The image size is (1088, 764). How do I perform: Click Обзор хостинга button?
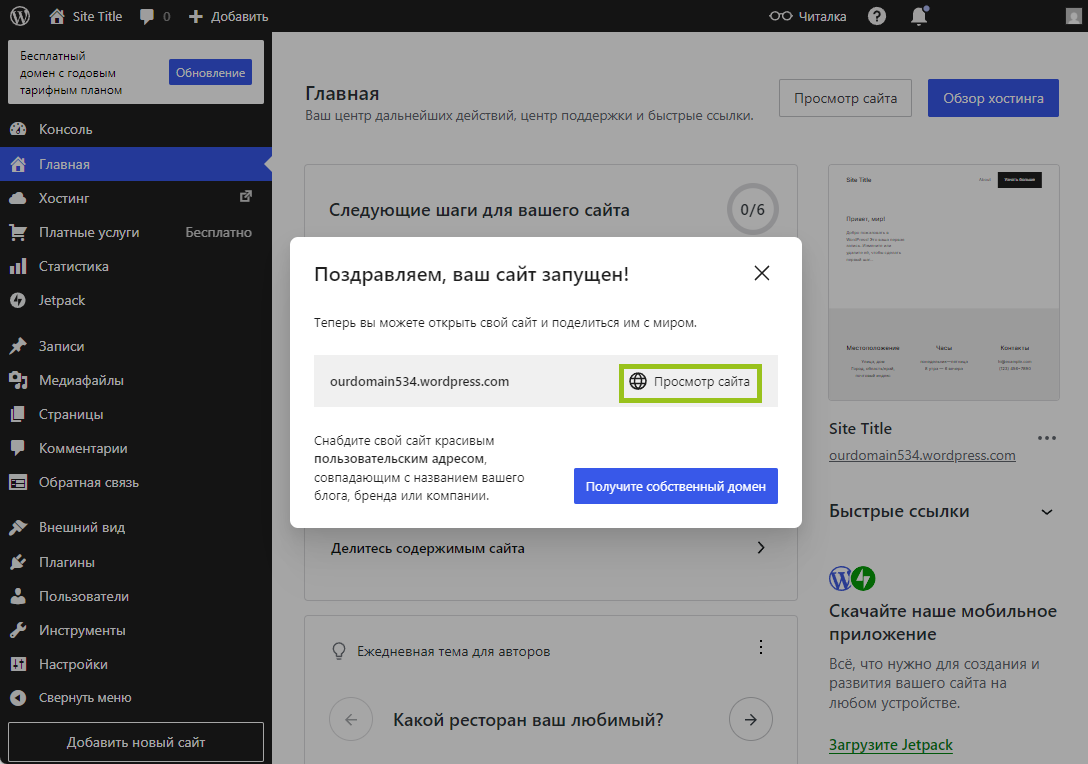[x=993, y=98]
